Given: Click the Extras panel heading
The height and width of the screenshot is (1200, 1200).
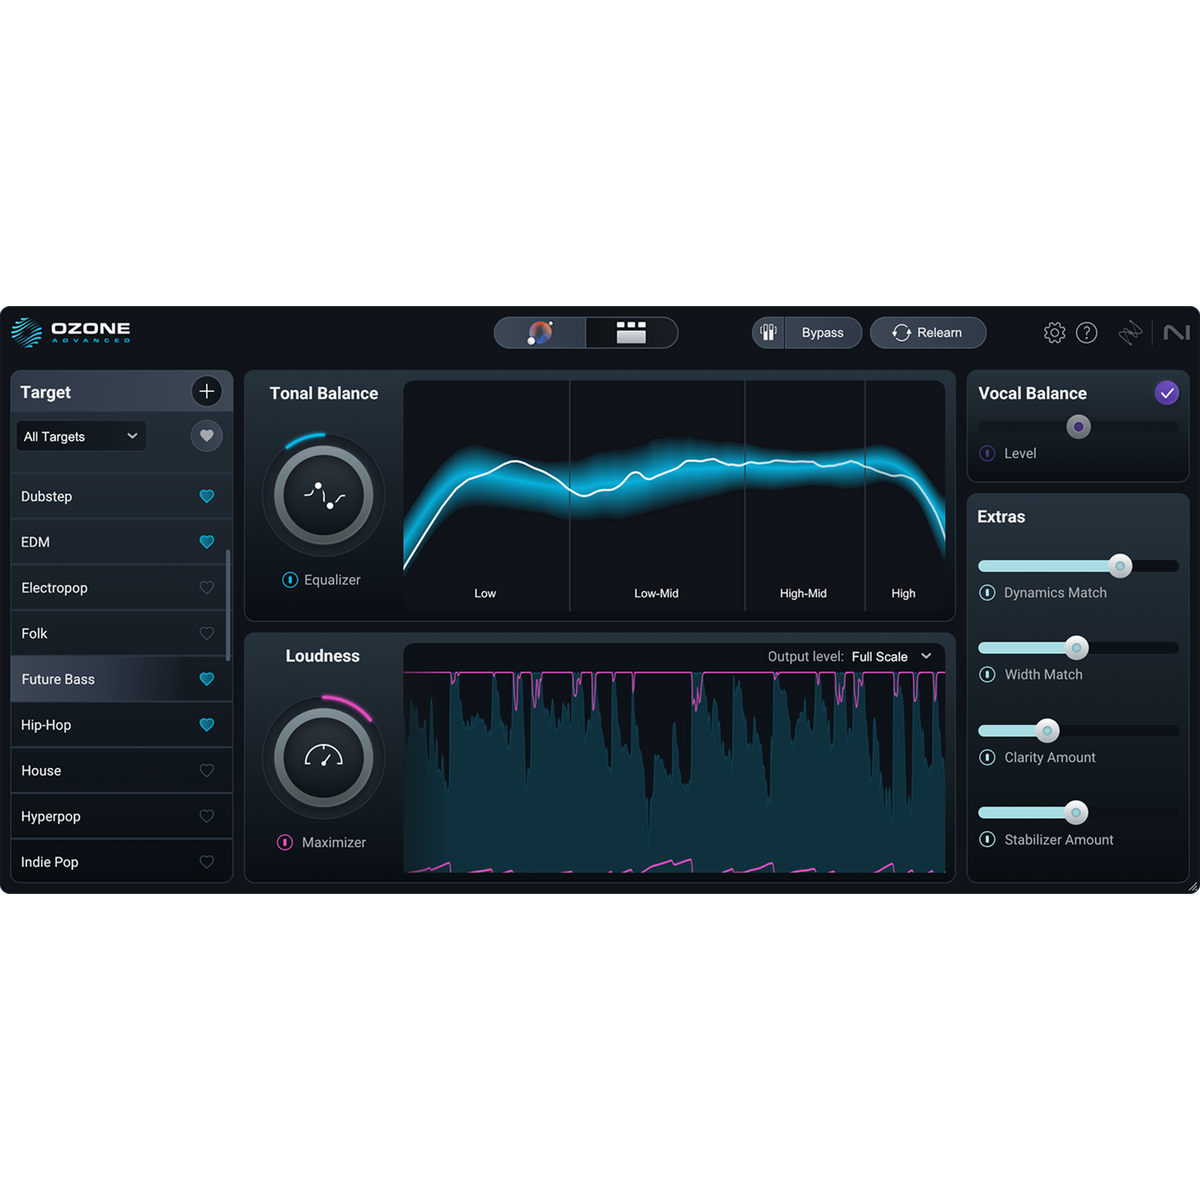Looking at the screenshot, I should pyautogui.click(x=1001, y=517).
